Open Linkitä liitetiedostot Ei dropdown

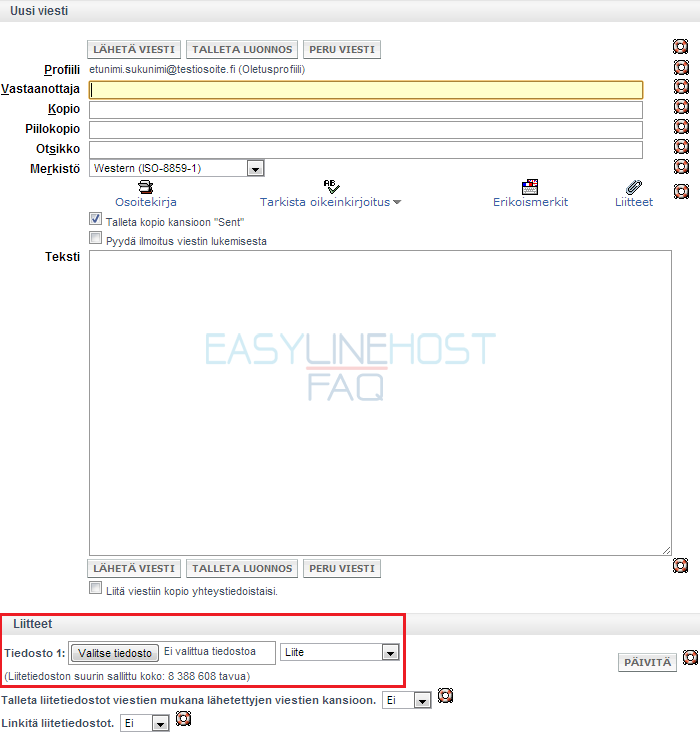point(145,723)
